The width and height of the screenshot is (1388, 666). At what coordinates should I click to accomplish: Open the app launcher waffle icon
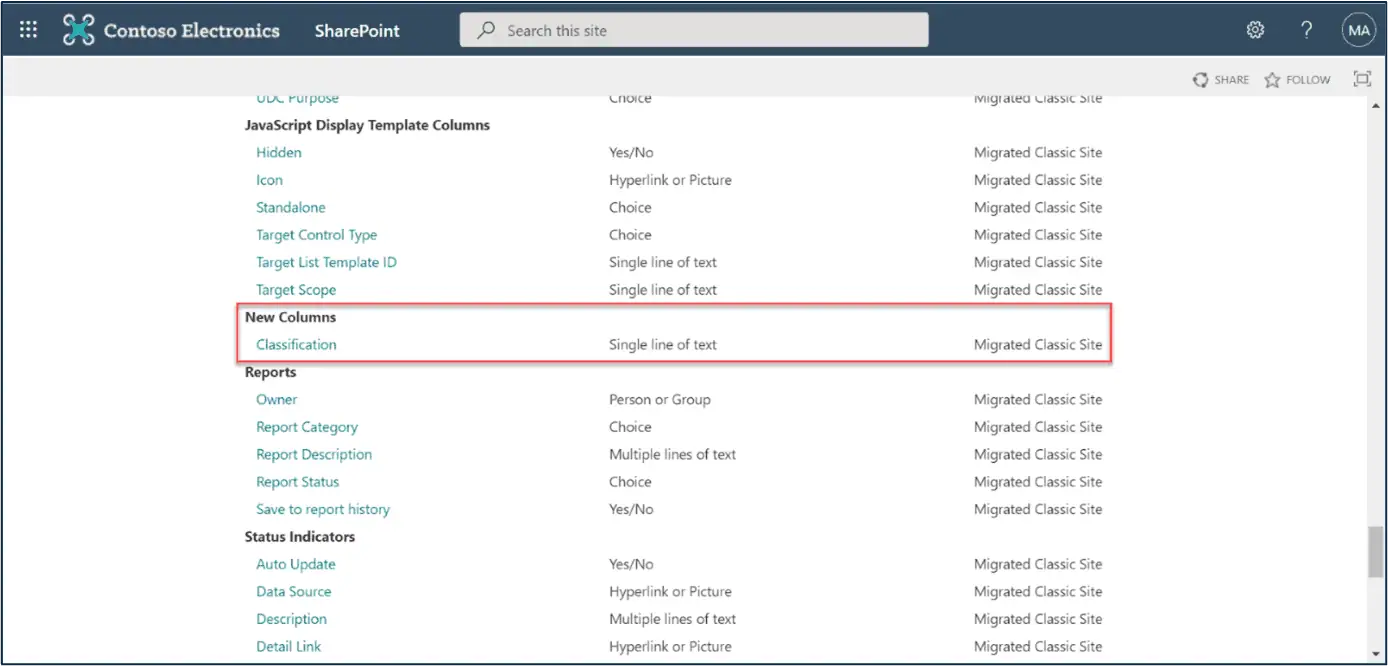point(28,30)
